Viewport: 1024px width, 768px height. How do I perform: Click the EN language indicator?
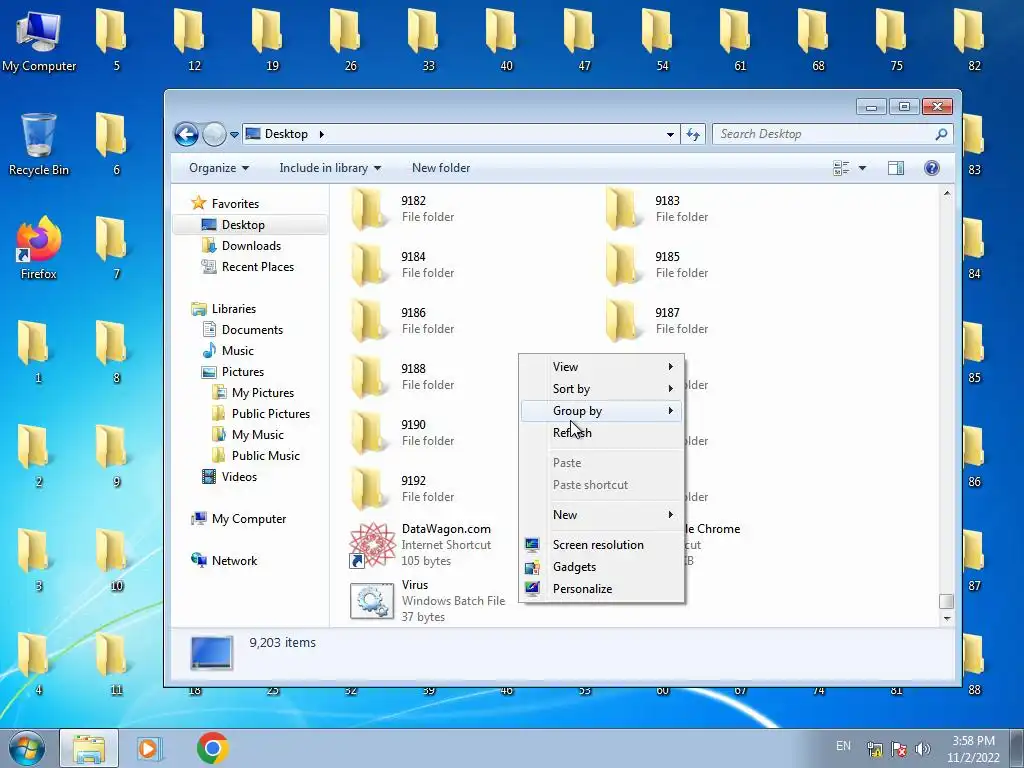(843, 746)
